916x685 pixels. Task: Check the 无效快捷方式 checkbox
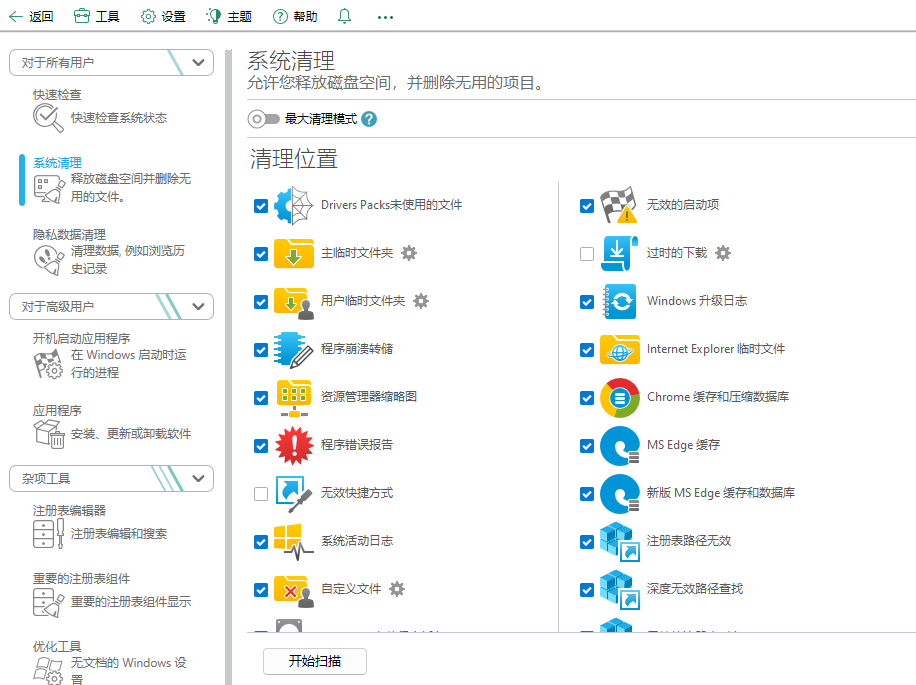pyautogui.click(x=261, y=494)
